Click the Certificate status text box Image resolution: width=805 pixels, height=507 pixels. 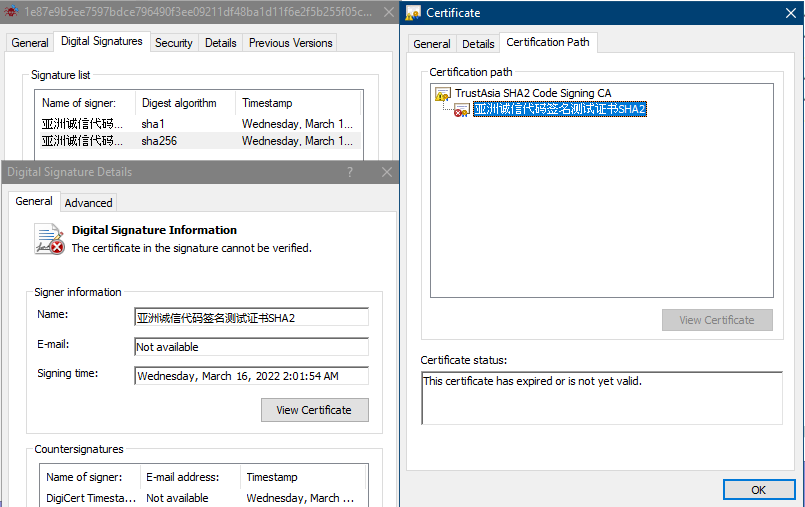point(602,398)
